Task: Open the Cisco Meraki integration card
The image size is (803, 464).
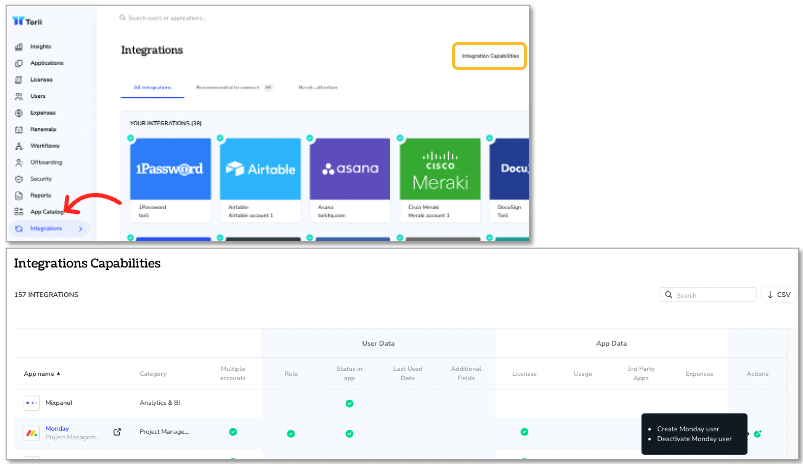Action: coord(440,180)
